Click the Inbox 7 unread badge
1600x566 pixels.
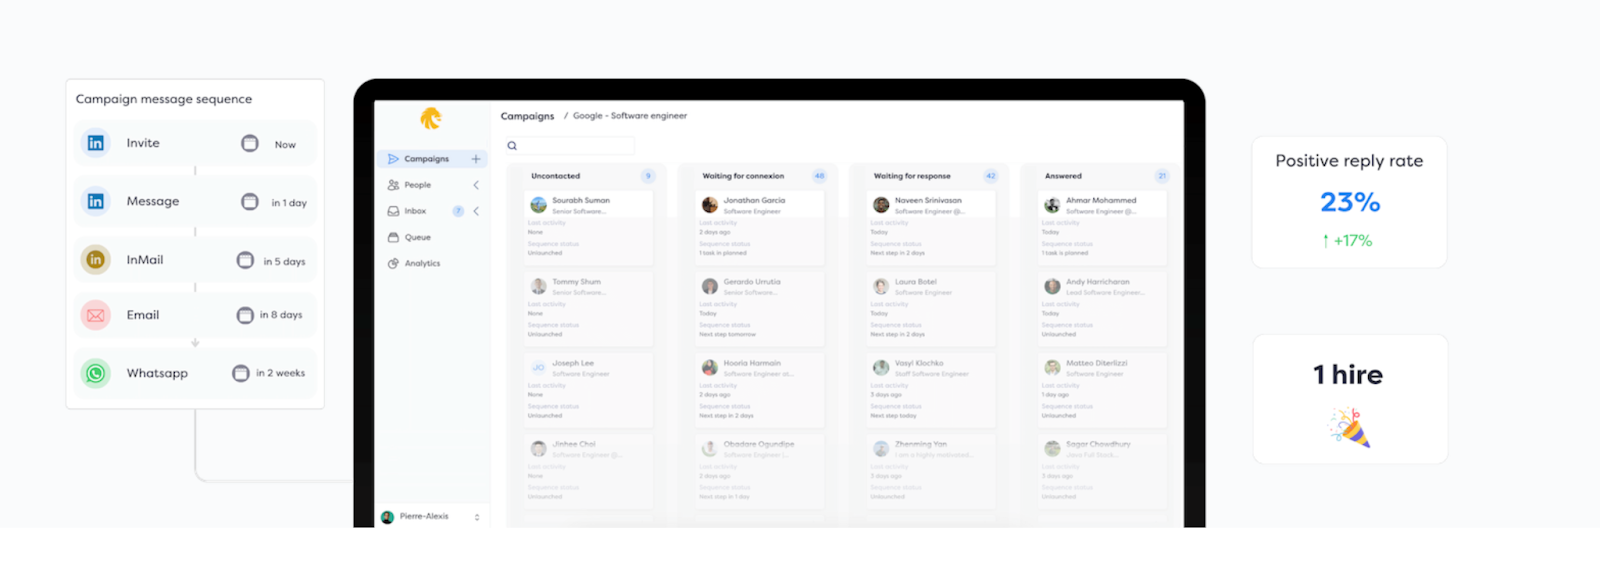(x=458, y=211)
